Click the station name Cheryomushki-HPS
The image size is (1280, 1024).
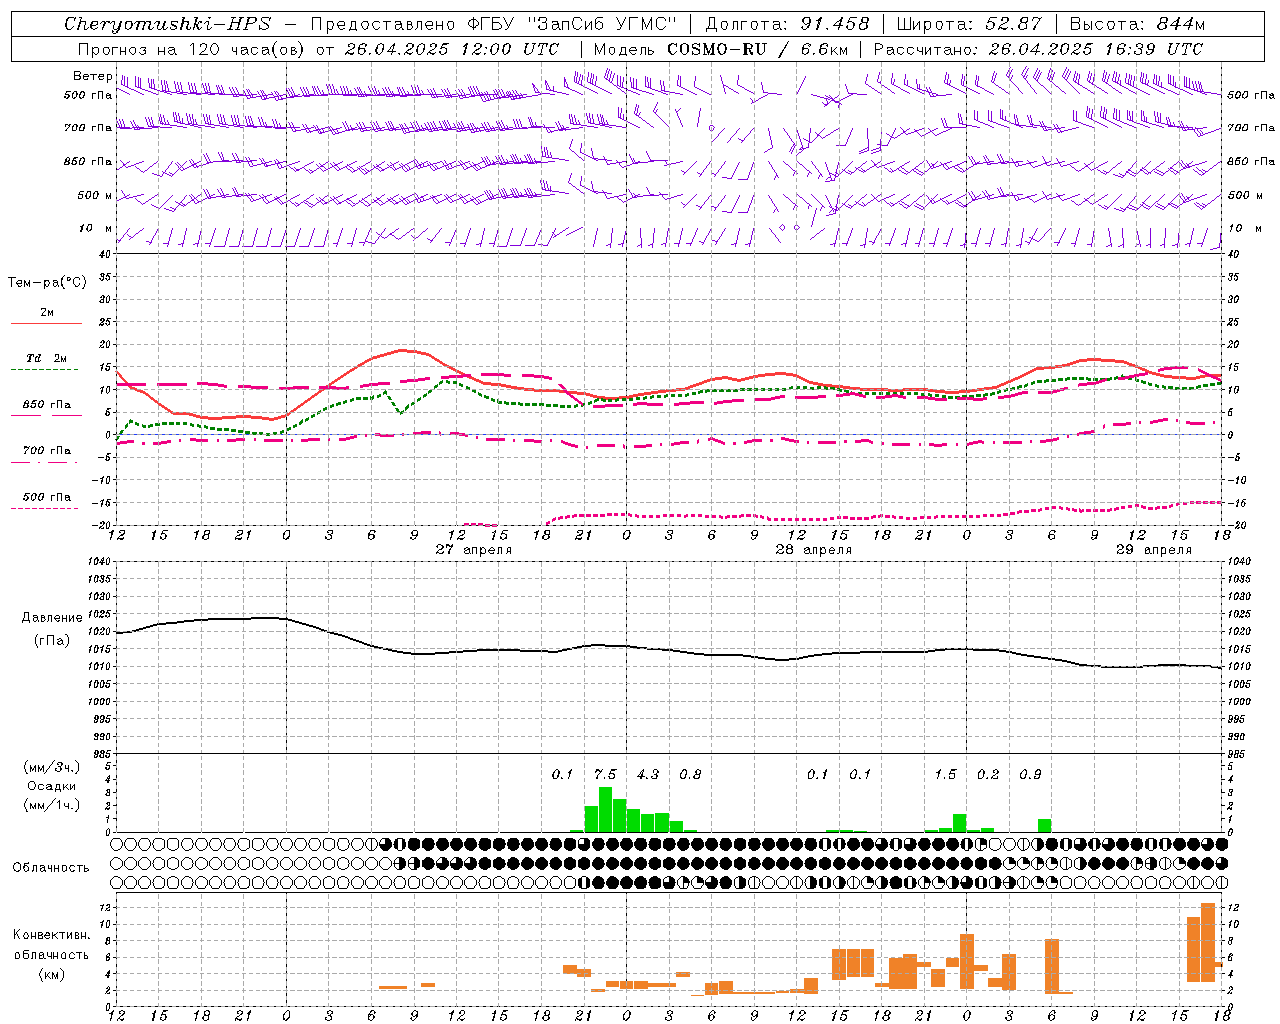[167, 24]
